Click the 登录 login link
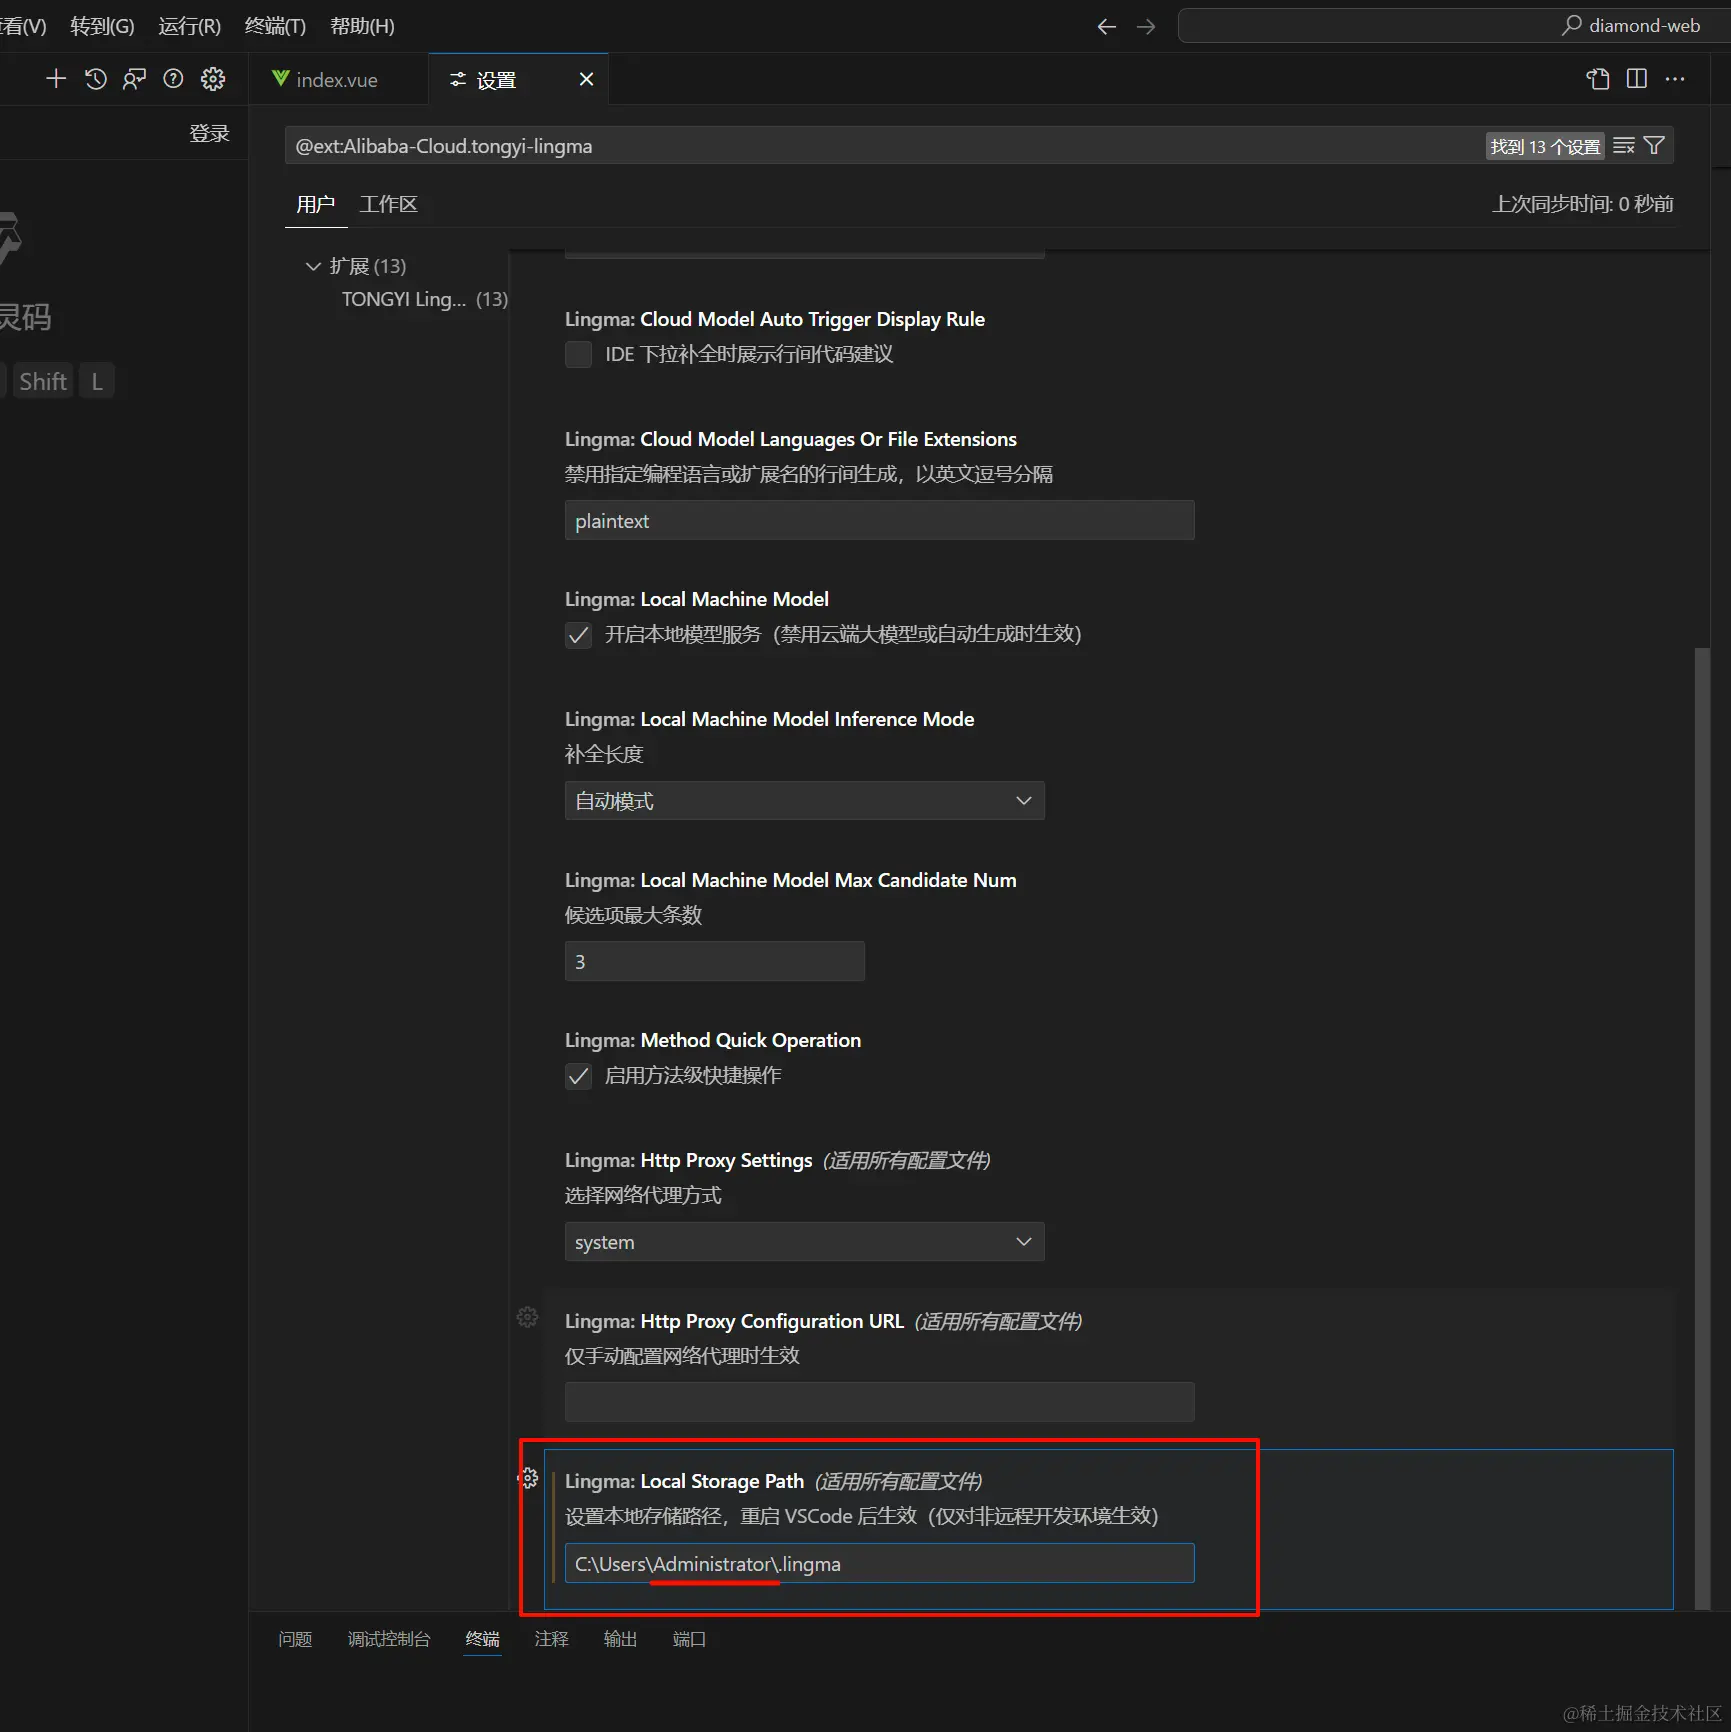 [x=210, y=133]
